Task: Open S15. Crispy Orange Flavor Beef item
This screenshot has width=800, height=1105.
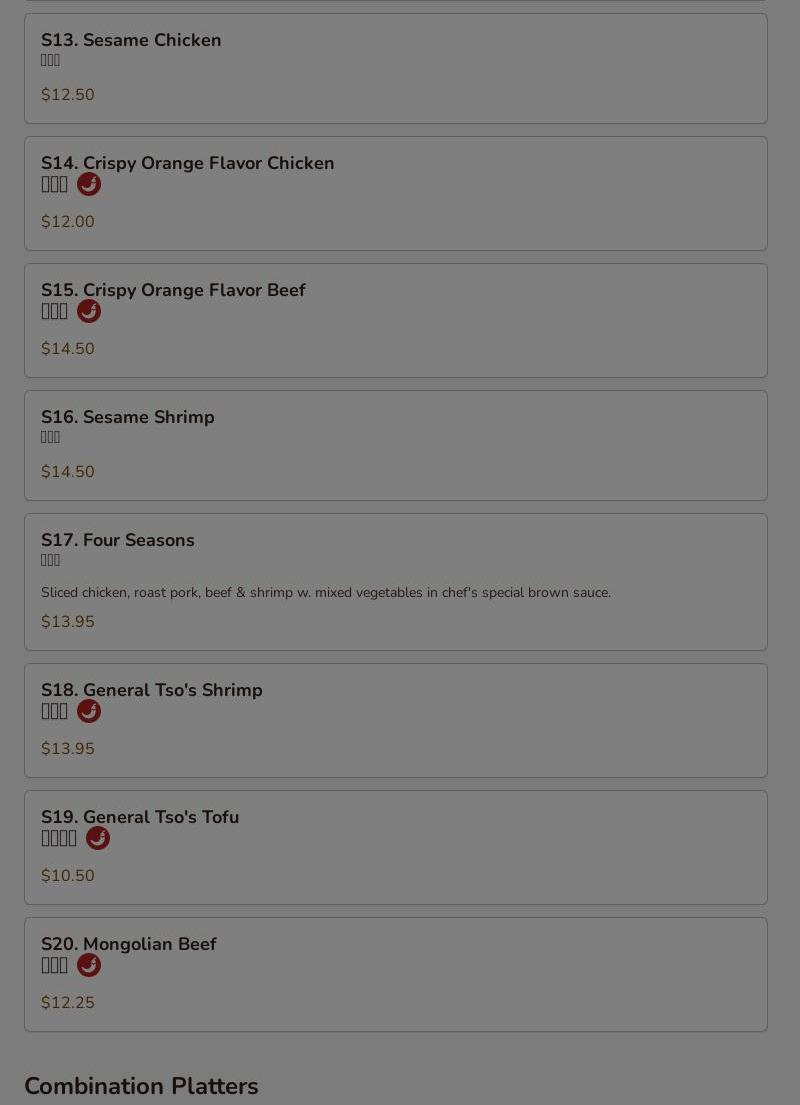Action: click(395, 321)
